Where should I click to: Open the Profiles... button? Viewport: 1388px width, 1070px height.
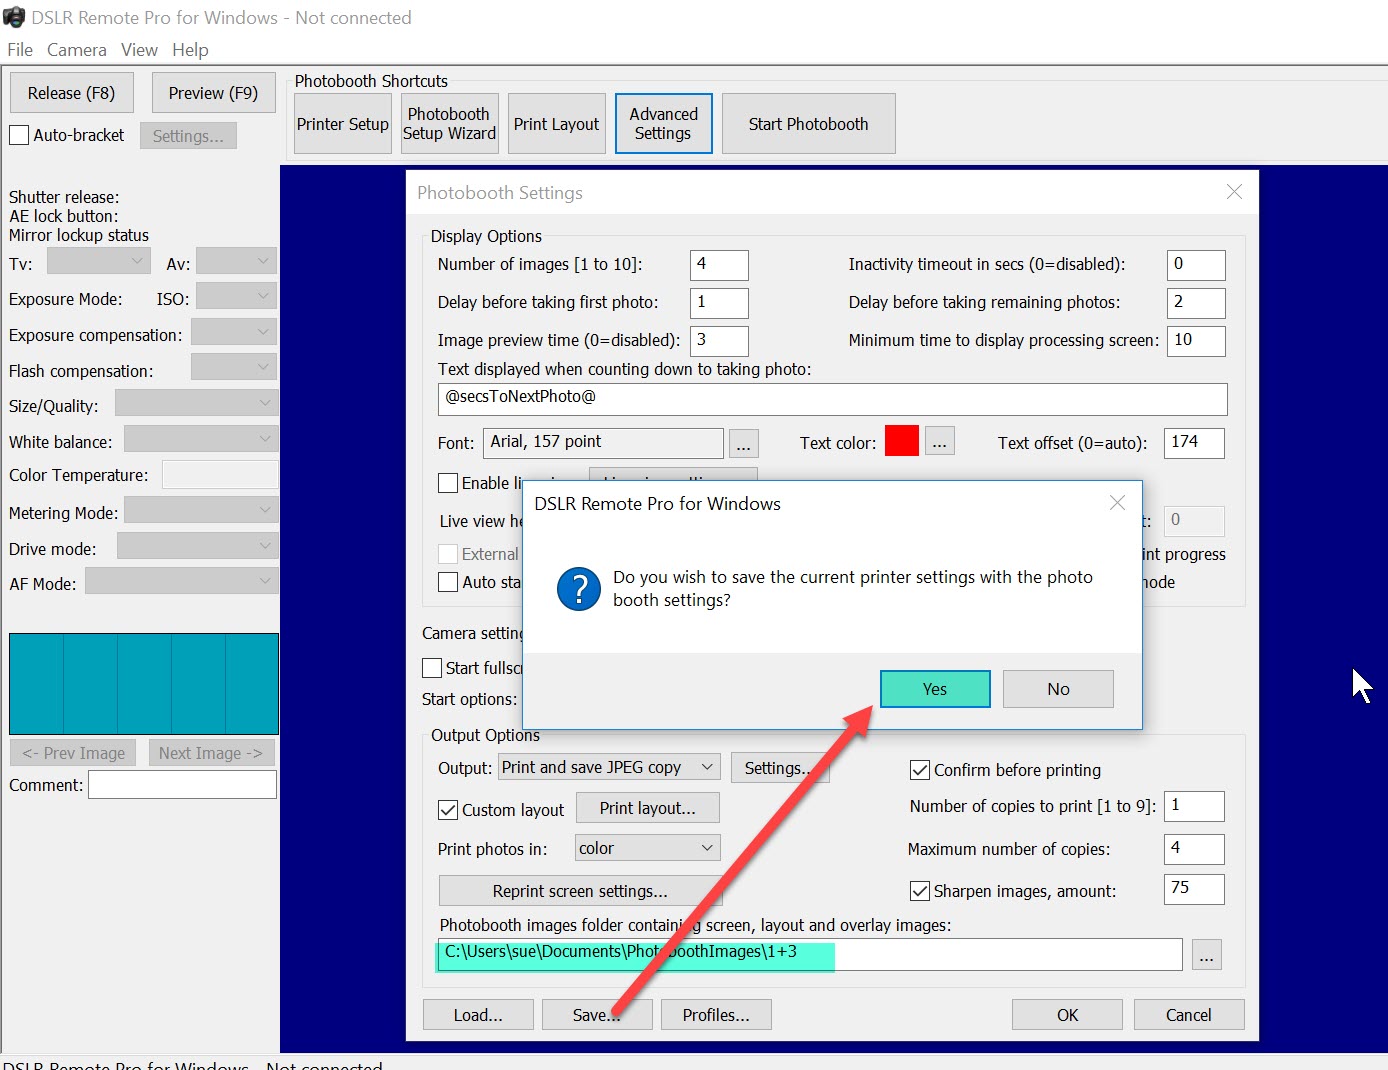point(716,1015)
